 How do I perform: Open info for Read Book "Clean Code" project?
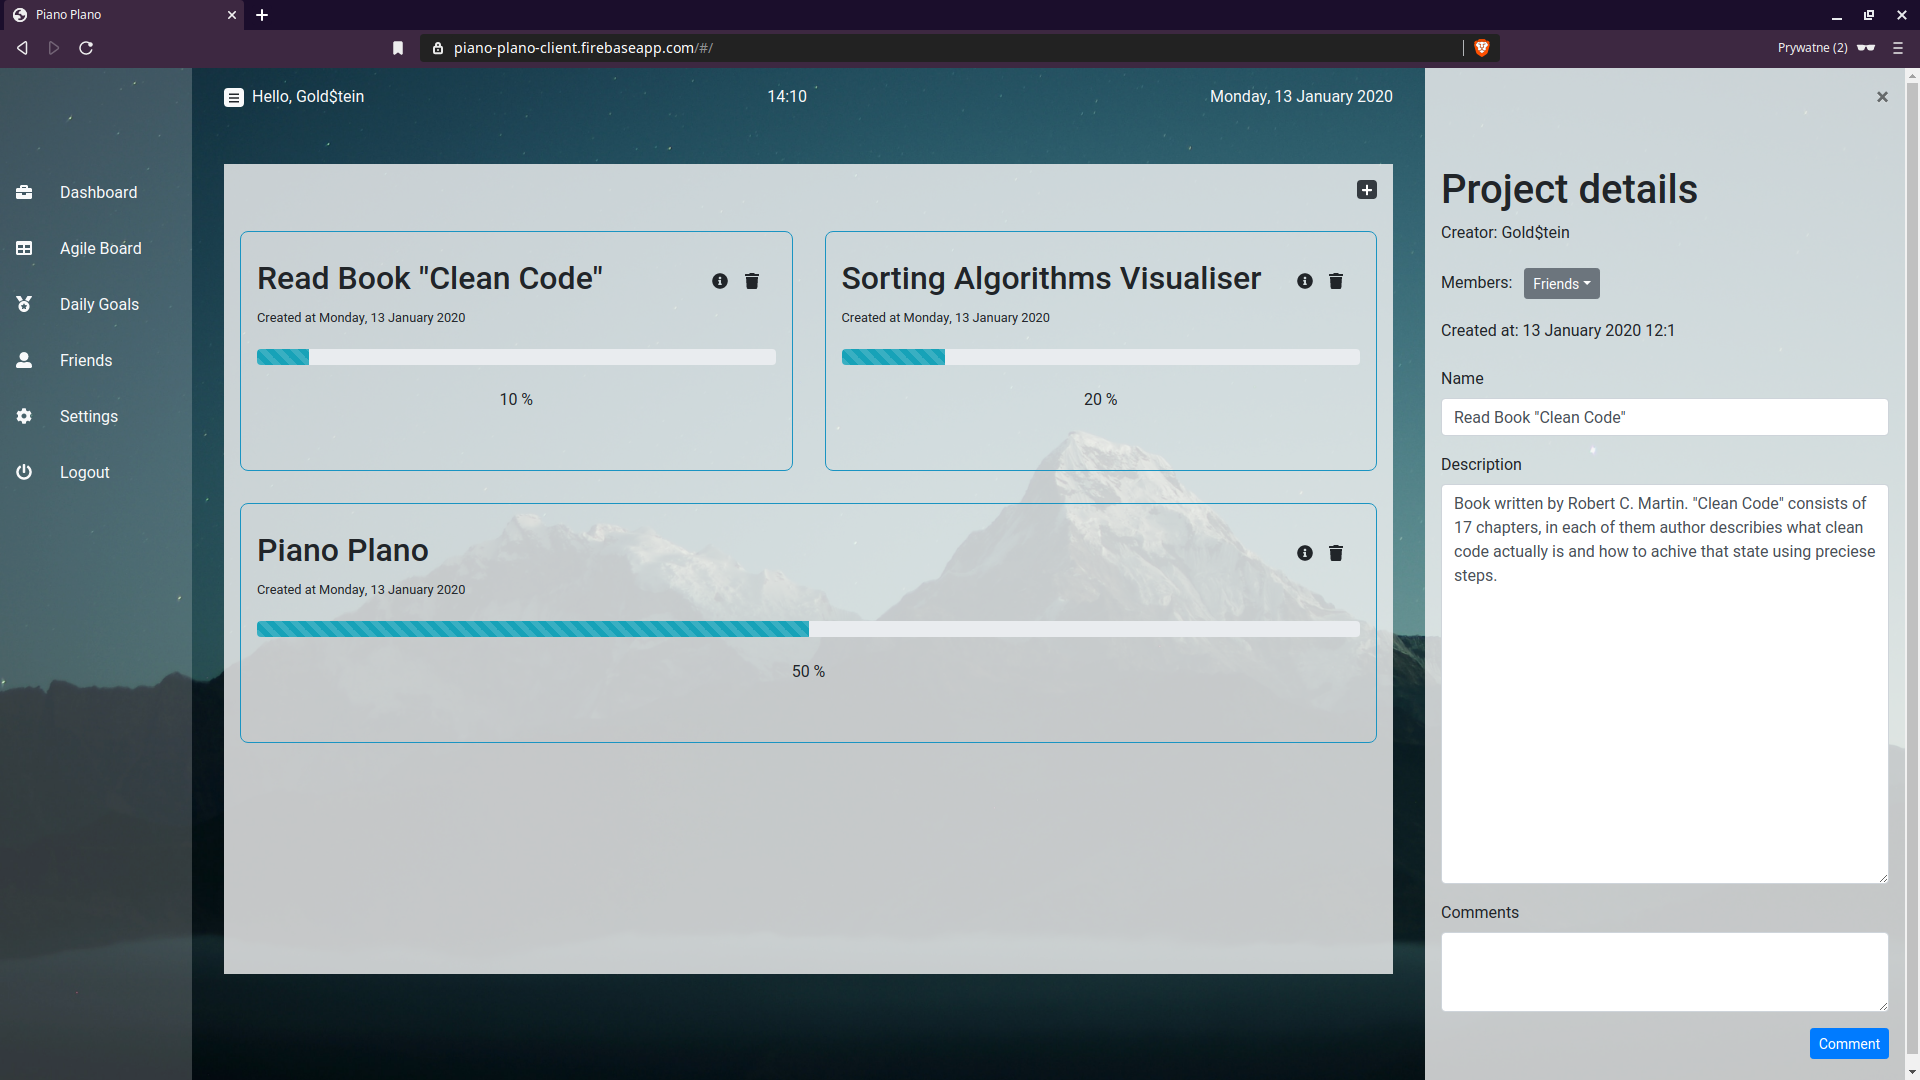(720, 281)
